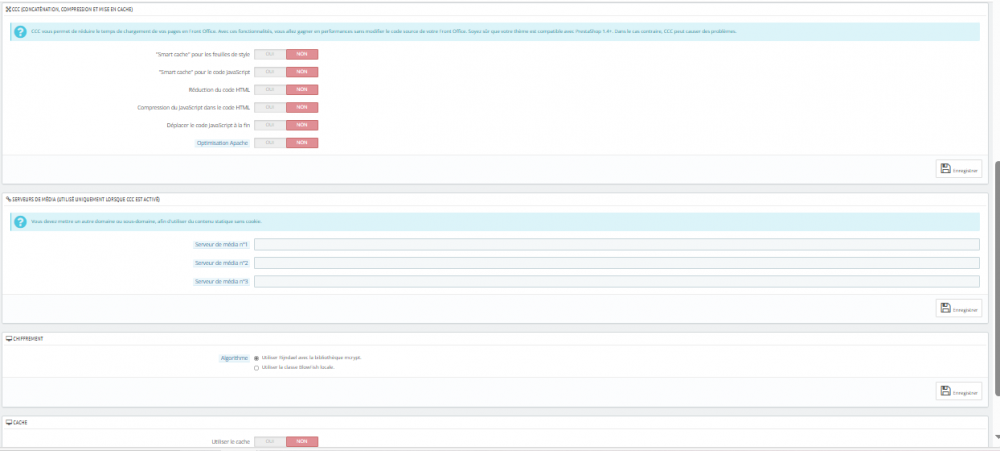The image size is (1000, 451).
Task: Click the Algorithme label
Action: coord(234,358)
